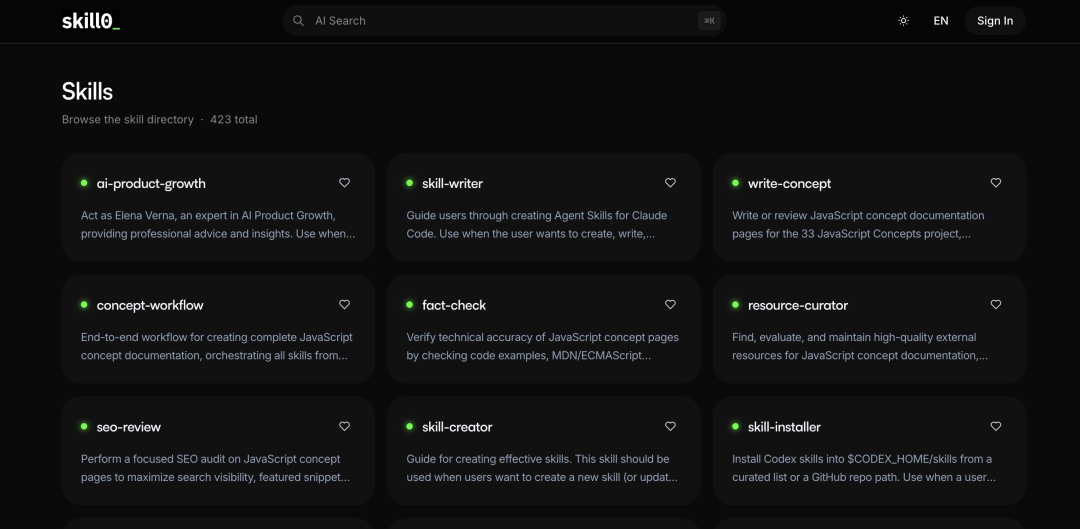Open the skill-installer skill title

[x=784, y=427]
